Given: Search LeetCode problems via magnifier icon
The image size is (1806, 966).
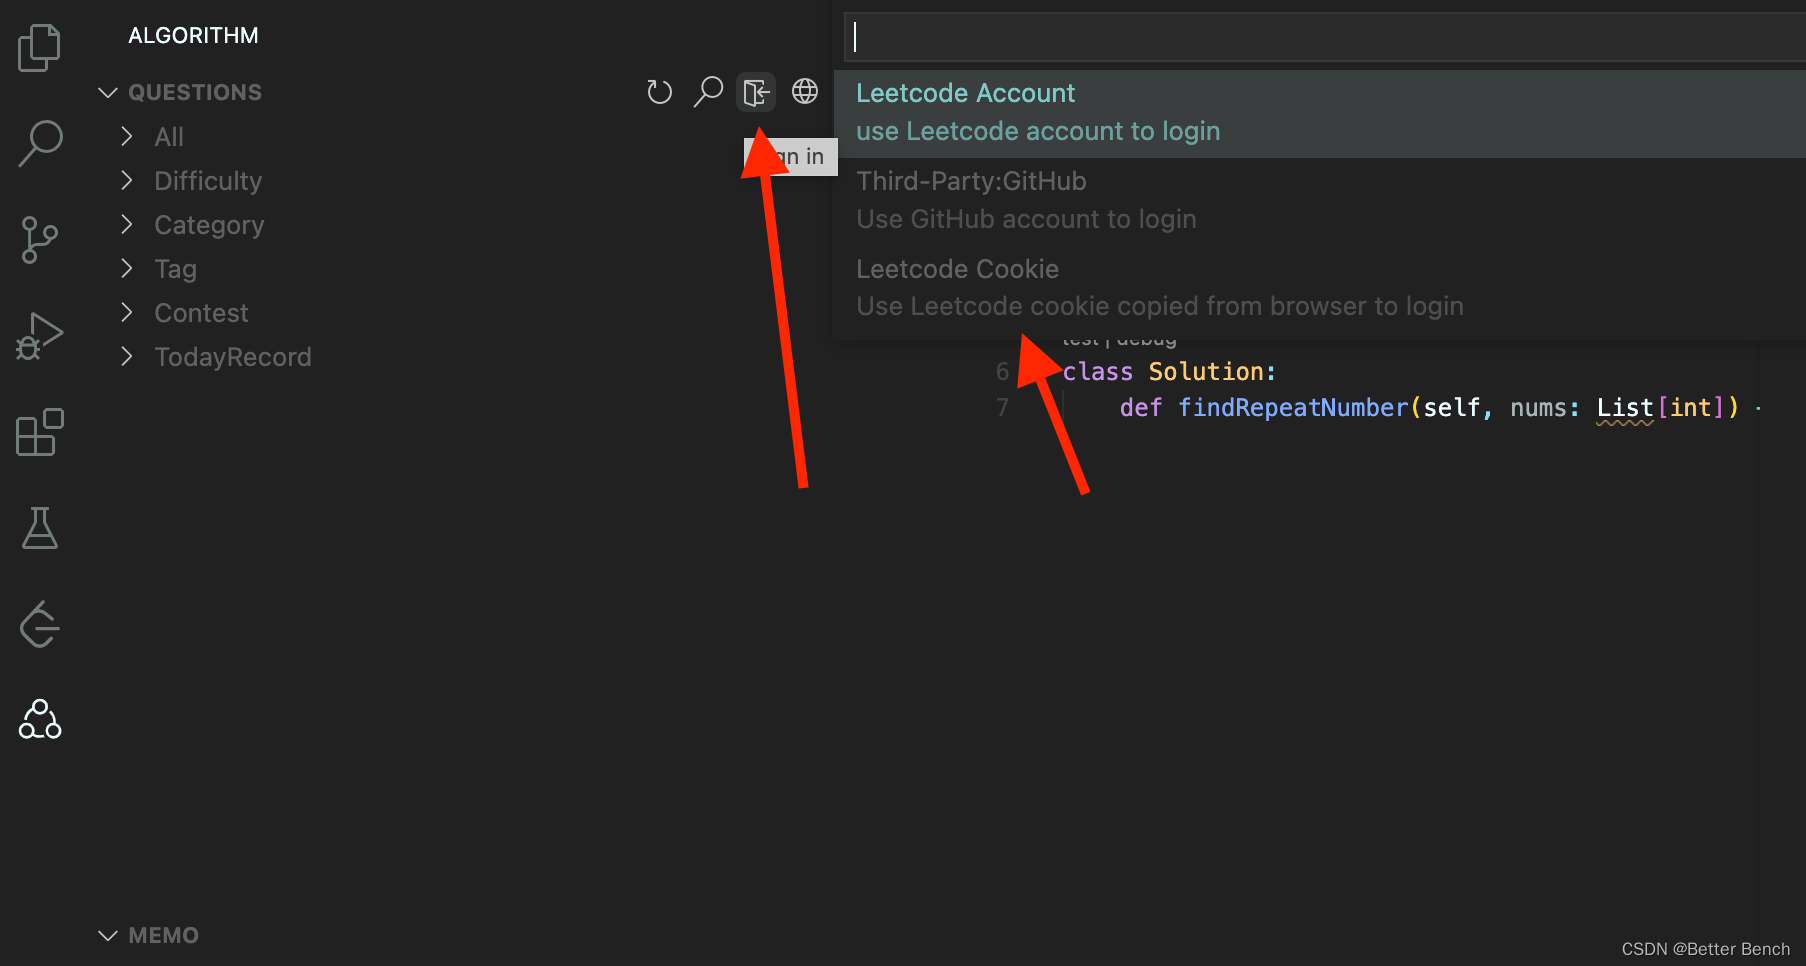Looking at the screenshot, I should (x=708, y=91).
